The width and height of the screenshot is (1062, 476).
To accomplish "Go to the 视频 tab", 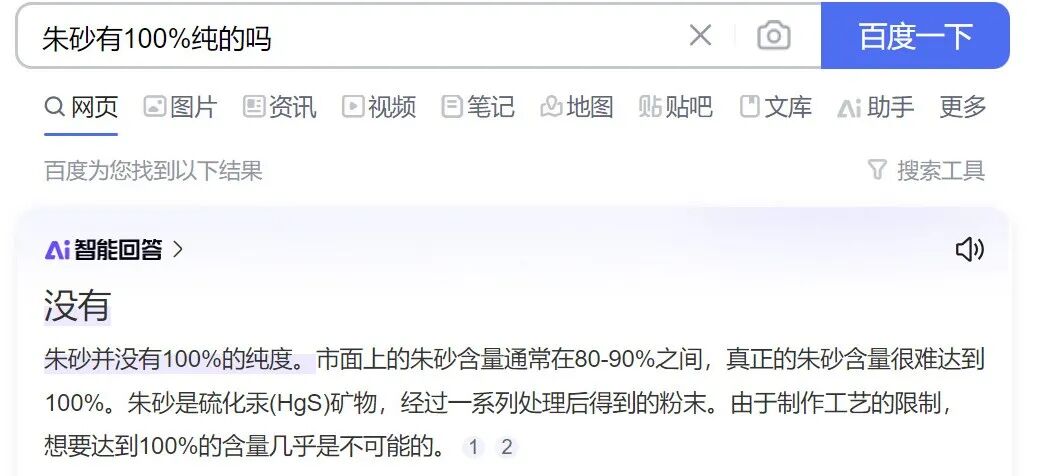I will click(379, 107).
